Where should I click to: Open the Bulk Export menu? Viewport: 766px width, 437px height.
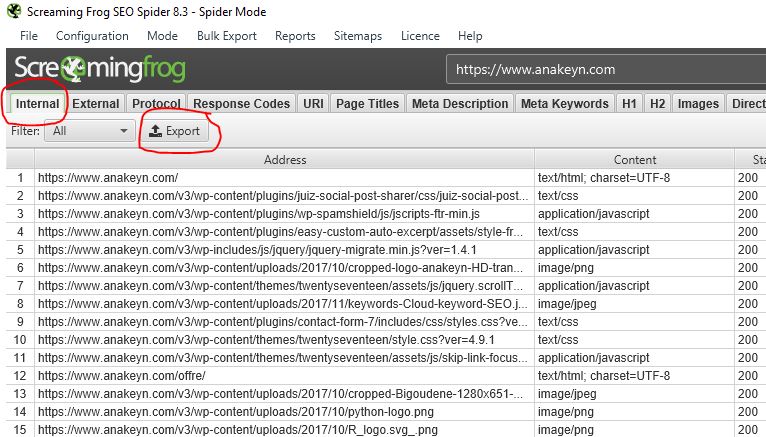(227, 36)
